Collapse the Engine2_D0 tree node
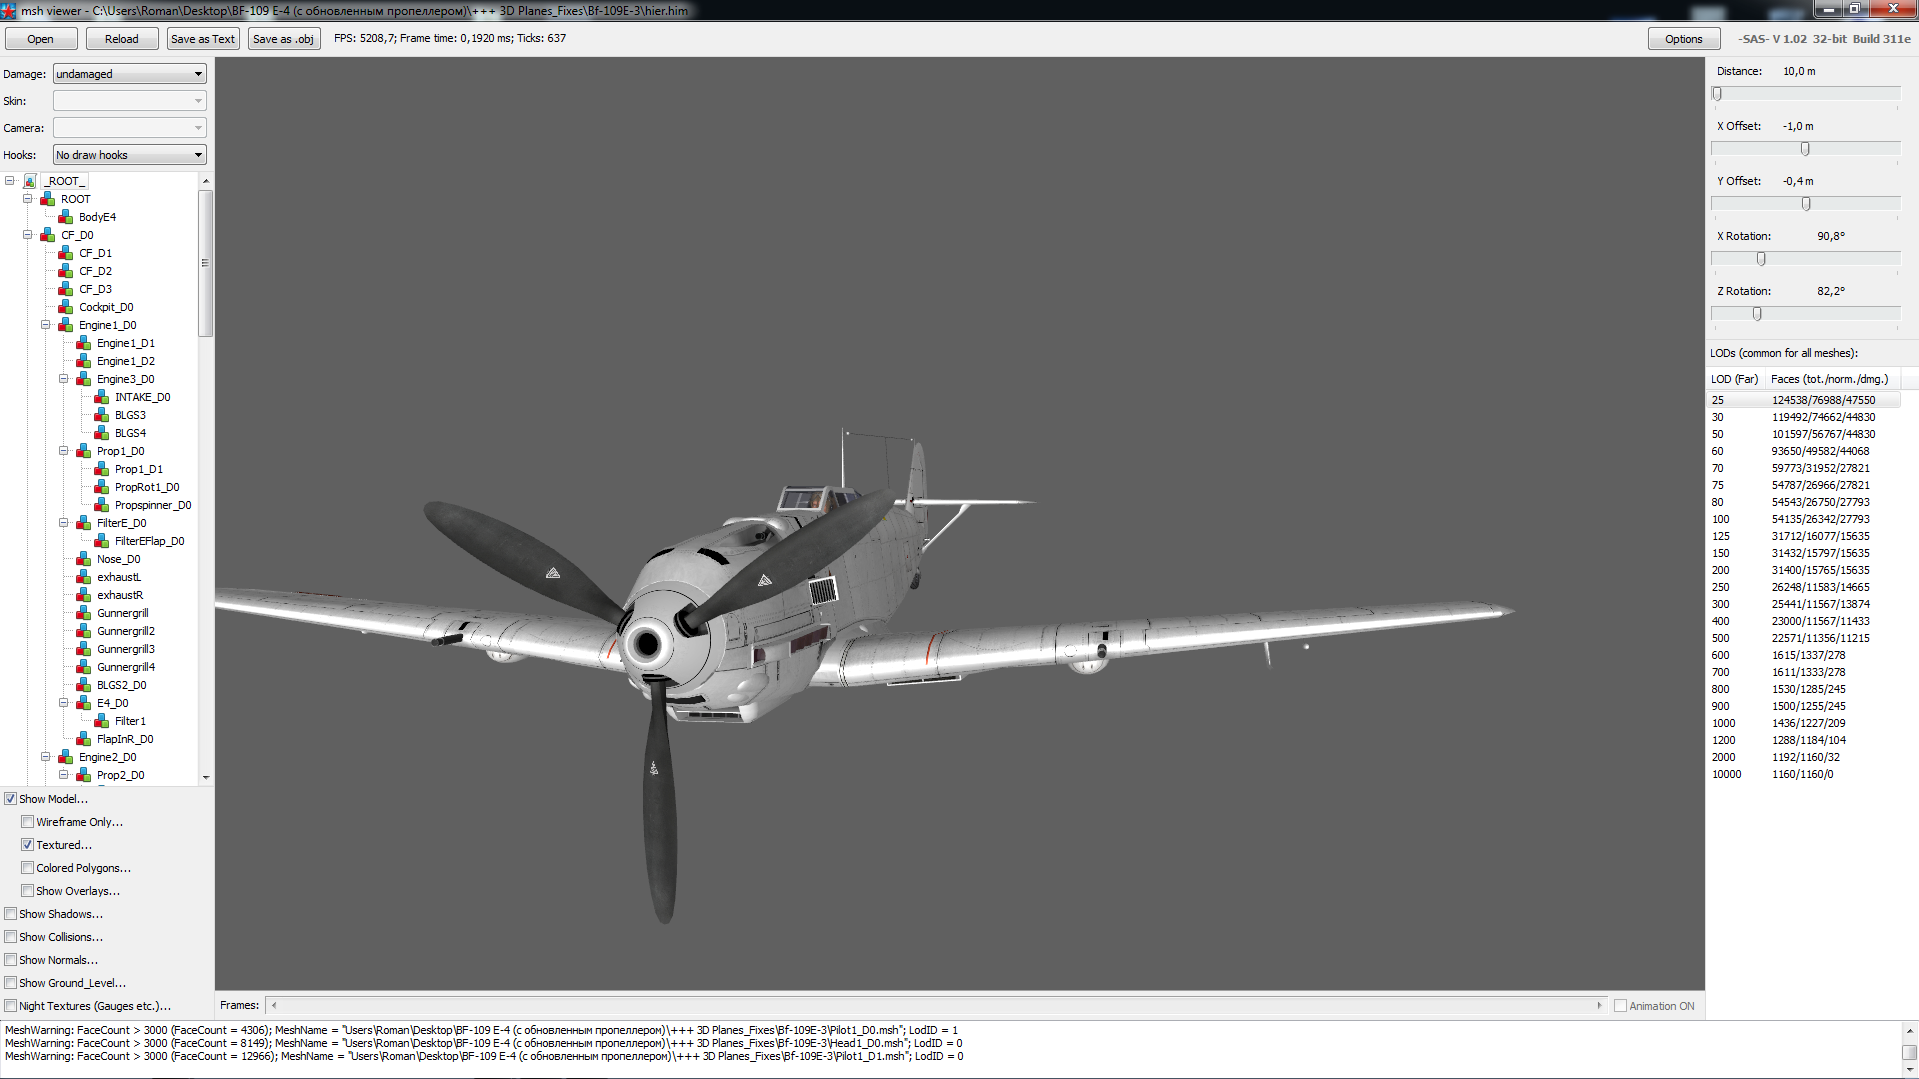 click(x=46, y=757)
